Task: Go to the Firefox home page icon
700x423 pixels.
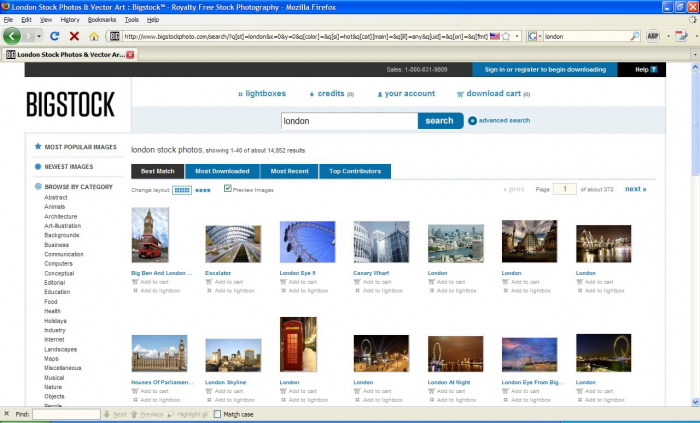Action: (94, 37)
